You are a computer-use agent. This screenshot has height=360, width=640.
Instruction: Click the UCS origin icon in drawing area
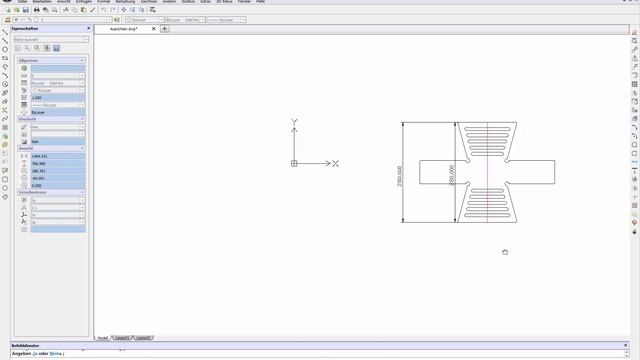click(x=294, y=164)
